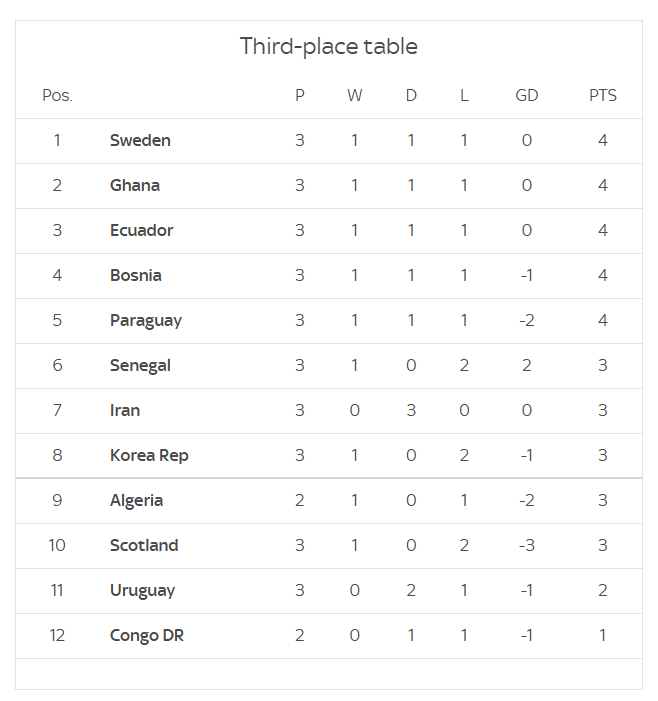Screen dimensions: 658x701
Task: Click Congo DR team name
Action: 147,636
